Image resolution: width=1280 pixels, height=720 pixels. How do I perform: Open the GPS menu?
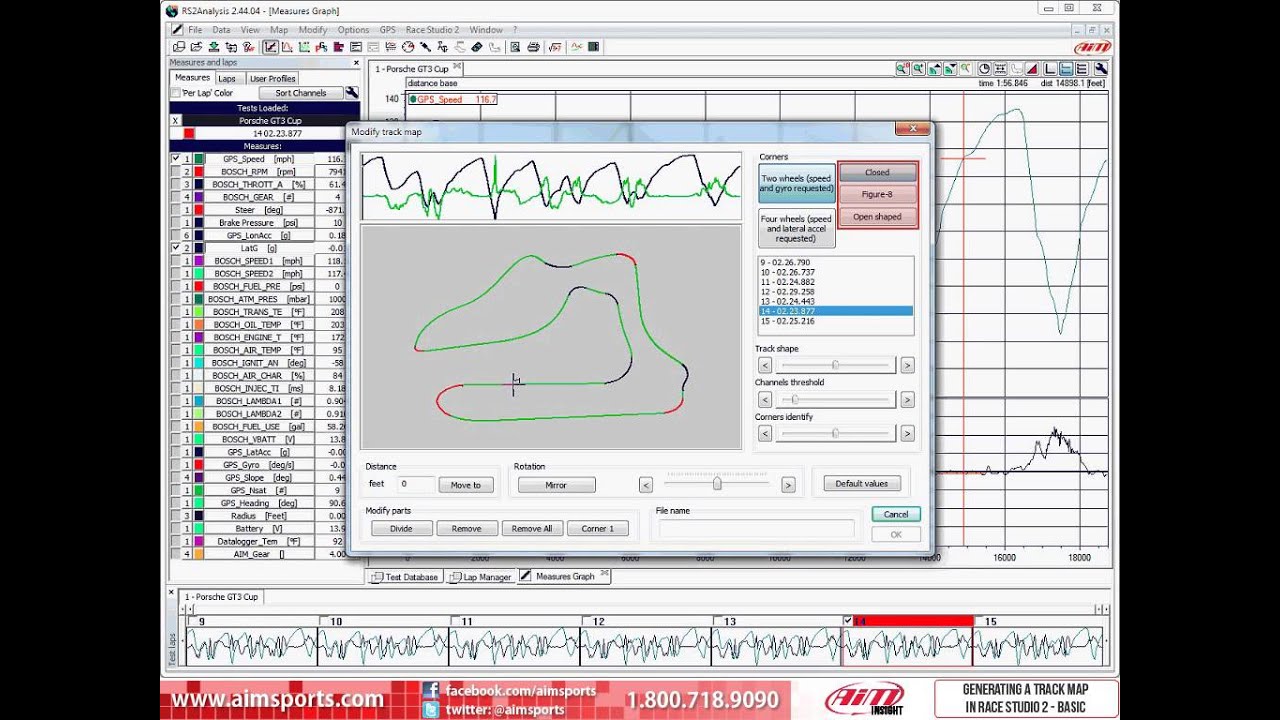tap(387, 30)
